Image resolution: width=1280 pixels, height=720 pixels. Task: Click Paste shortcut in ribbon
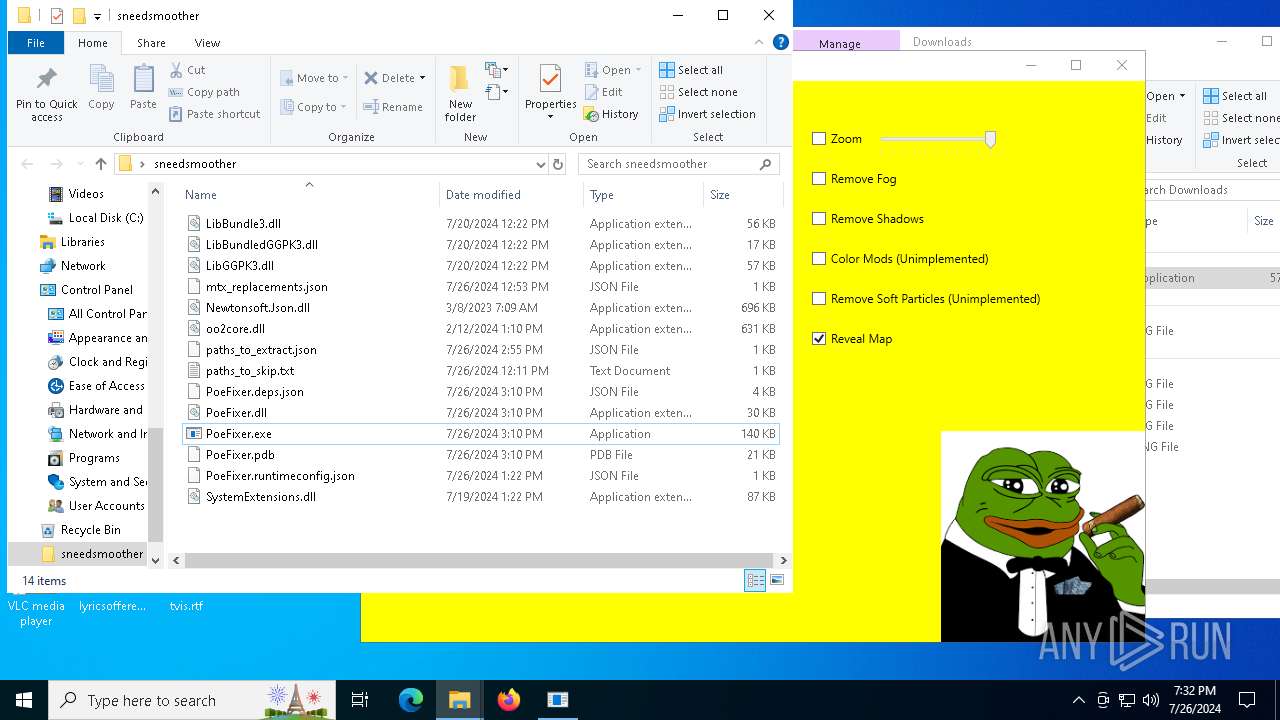pyautogui.click(x=215, y=114)
